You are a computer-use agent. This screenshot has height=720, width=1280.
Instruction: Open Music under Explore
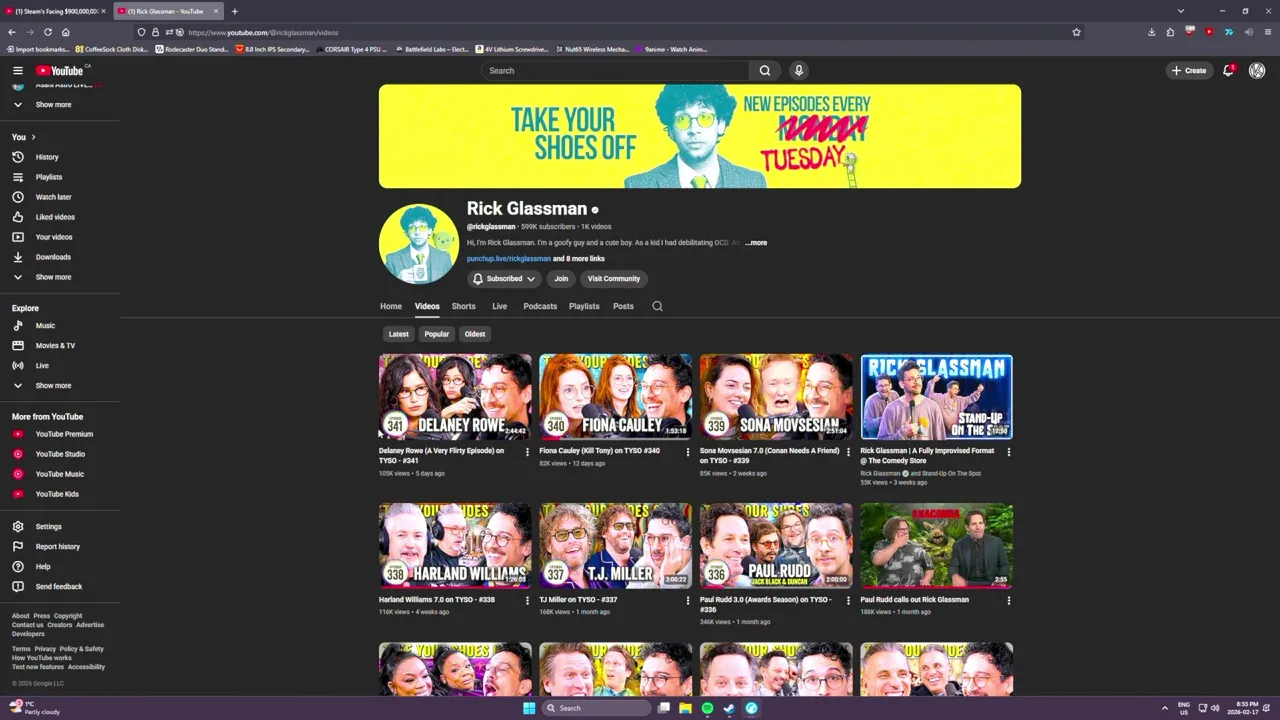[x=45, y=325]
